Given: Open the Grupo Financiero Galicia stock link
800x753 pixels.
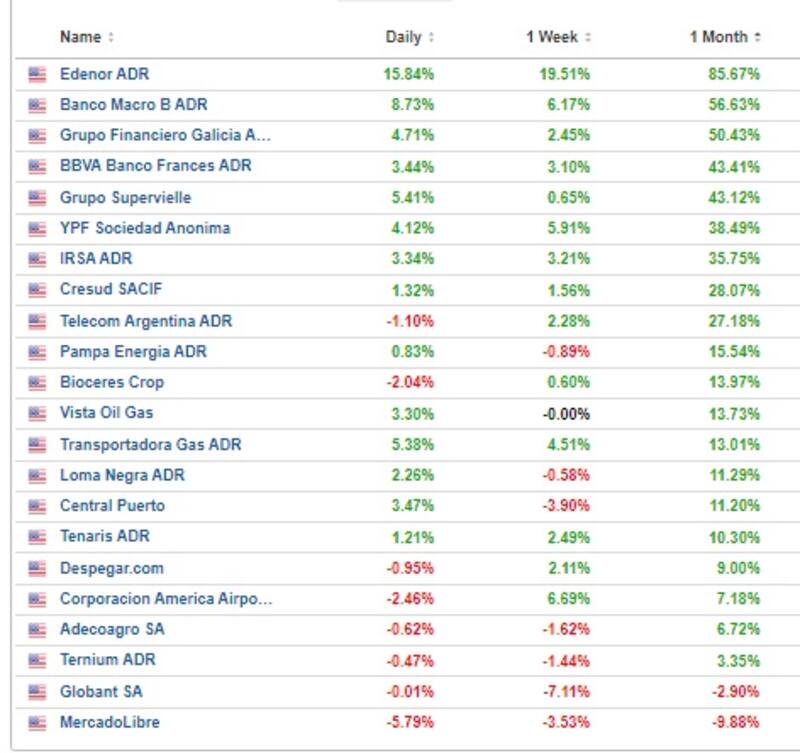Looking at the screenshot, I should pos(165,135).
